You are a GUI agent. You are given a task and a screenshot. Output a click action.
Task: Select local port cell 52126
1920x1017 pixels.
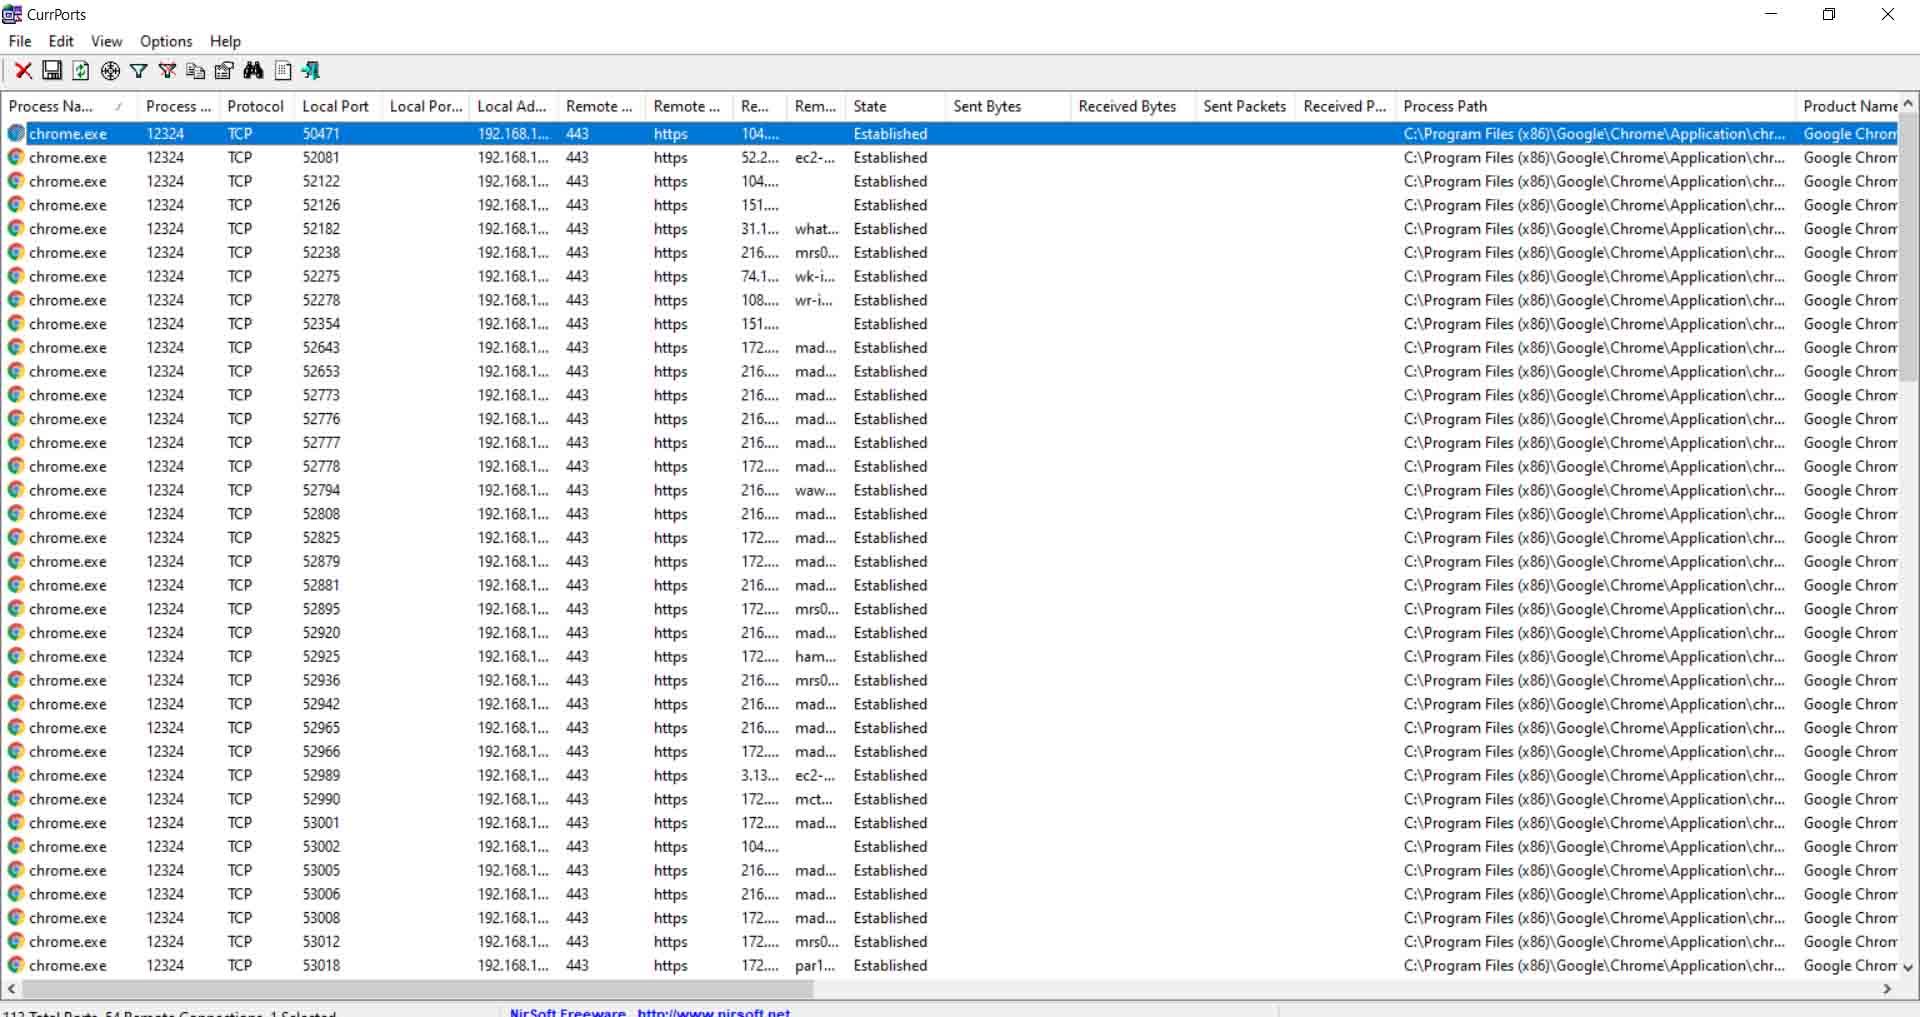click(x=321, y=205)
